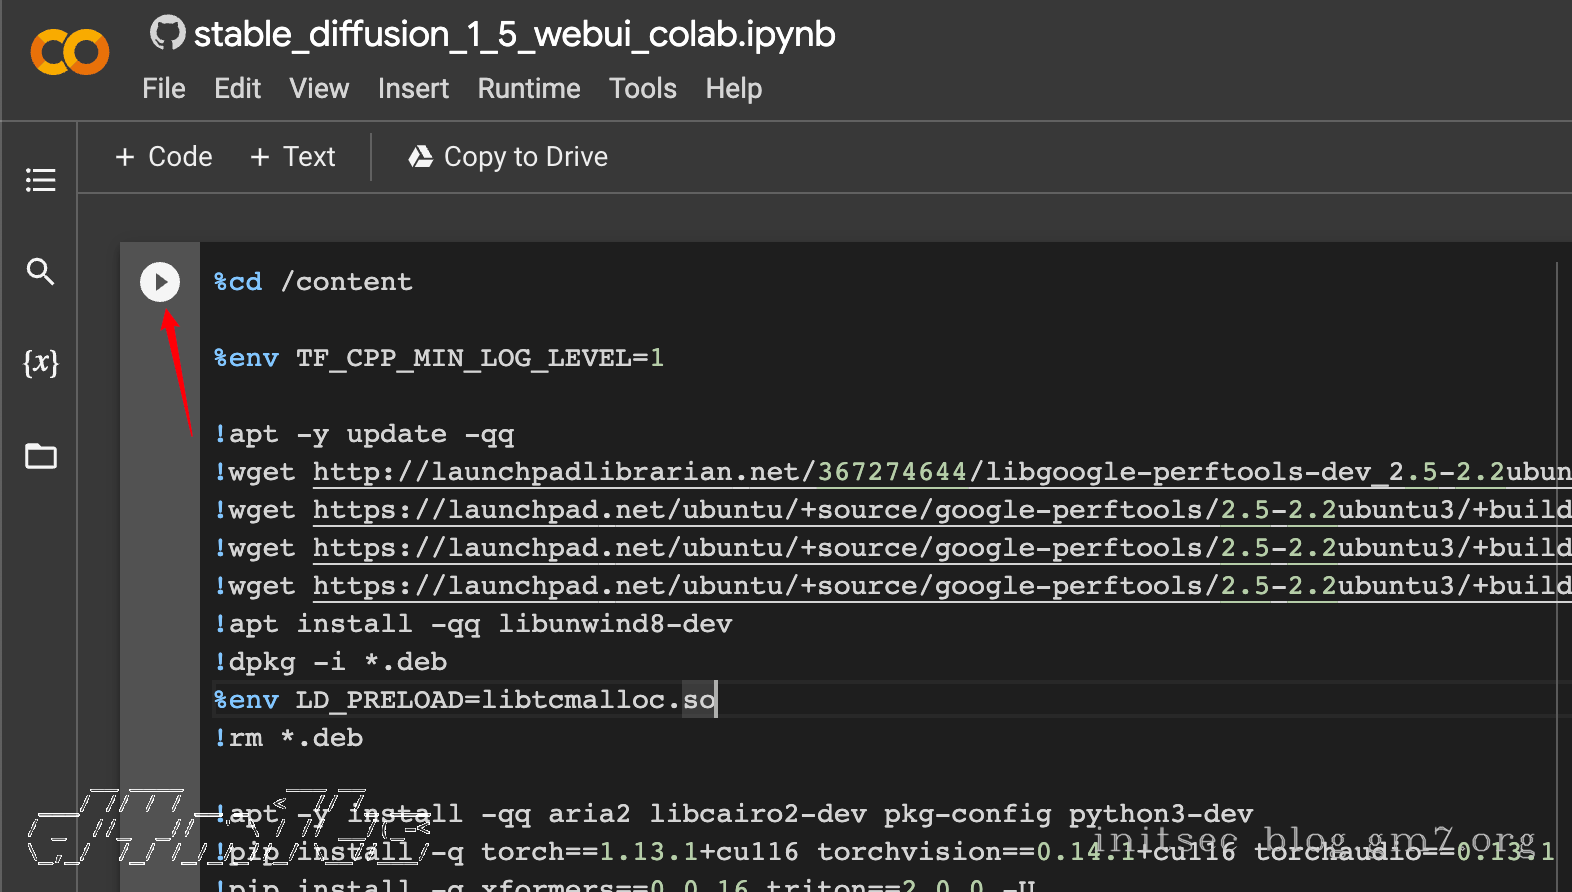Add a new code cell with + Code
This screenshot has height=892, width=1572.
[164, 157]
